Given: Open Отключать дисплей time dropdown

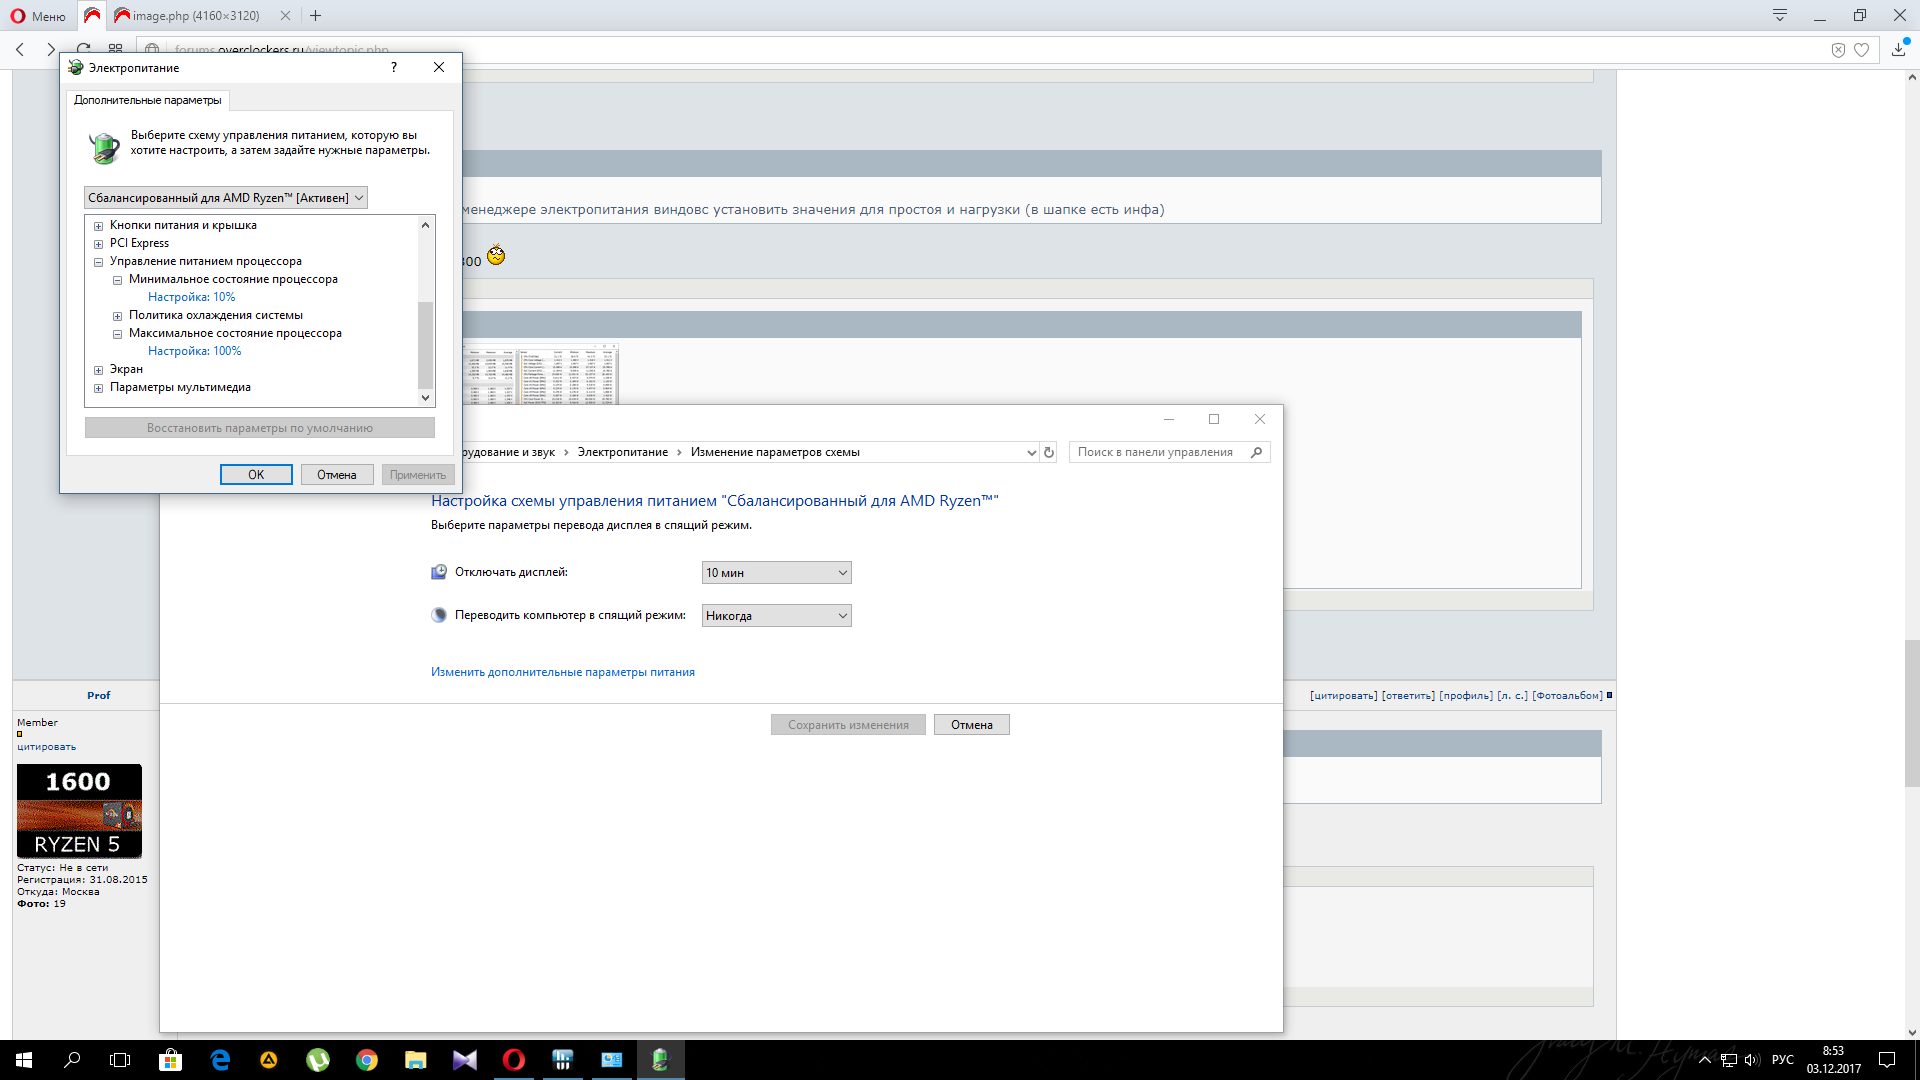Looking at the screenshot, I should tap(776, 573).
